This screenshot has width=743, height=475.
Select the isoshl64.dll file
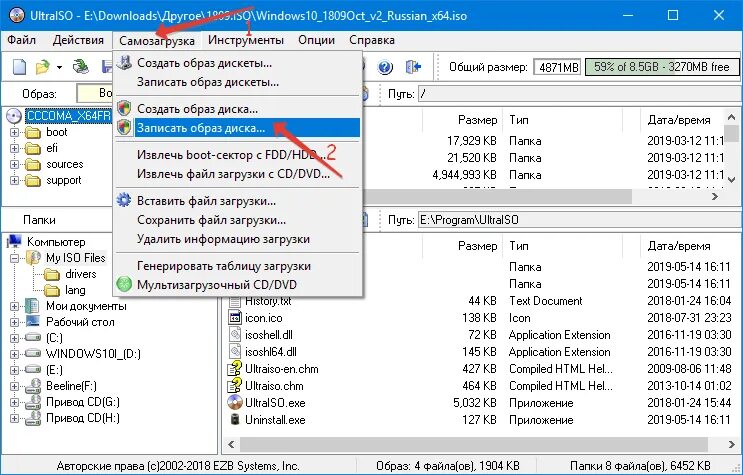click(x=271, y=352)
